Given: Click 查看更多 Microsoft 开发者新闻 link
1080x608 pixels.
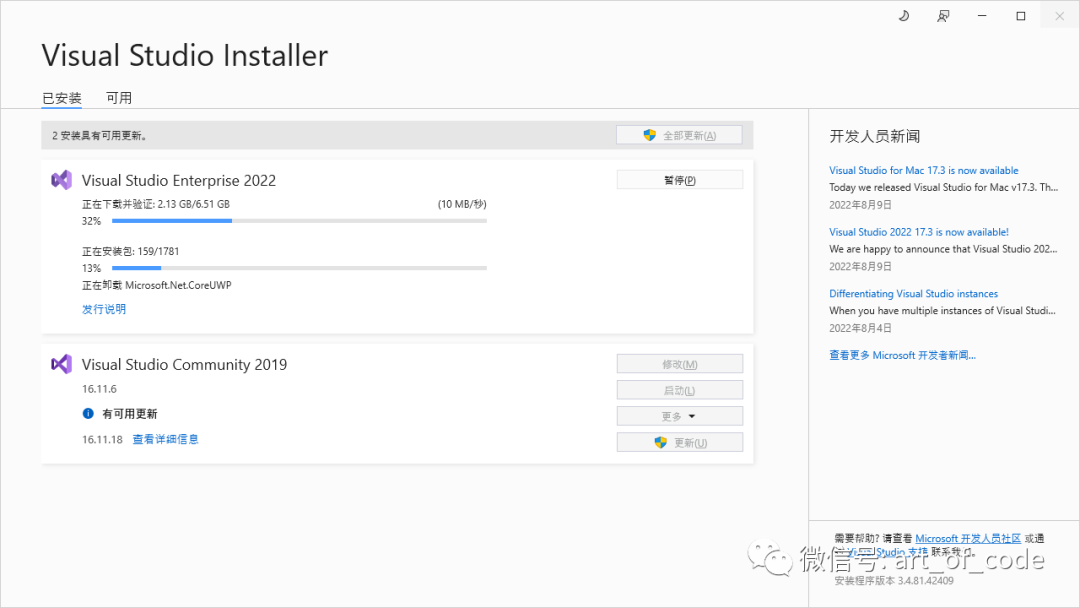Looking at the screenshot, I should [x=902, y=355].
